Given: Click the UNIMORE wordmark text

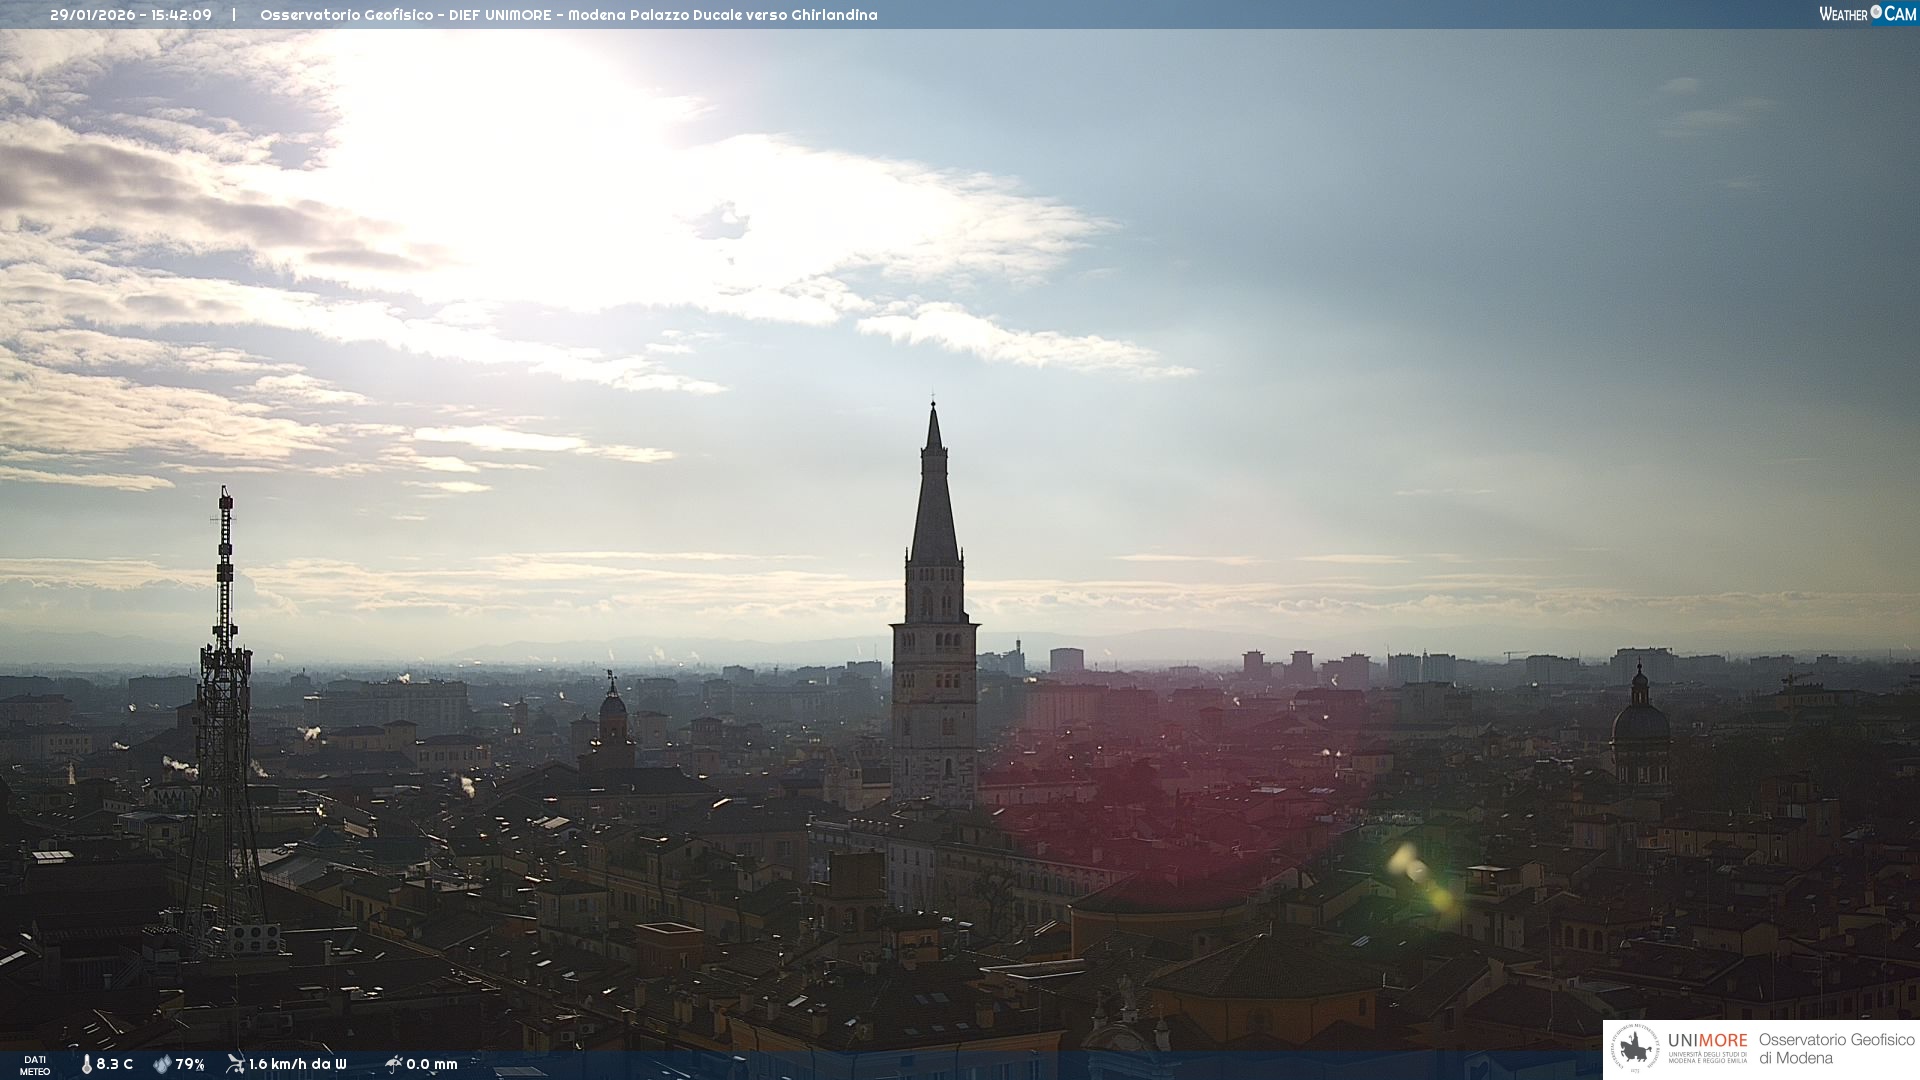Looking at the screenshot, I should tap(1707, 1041).
